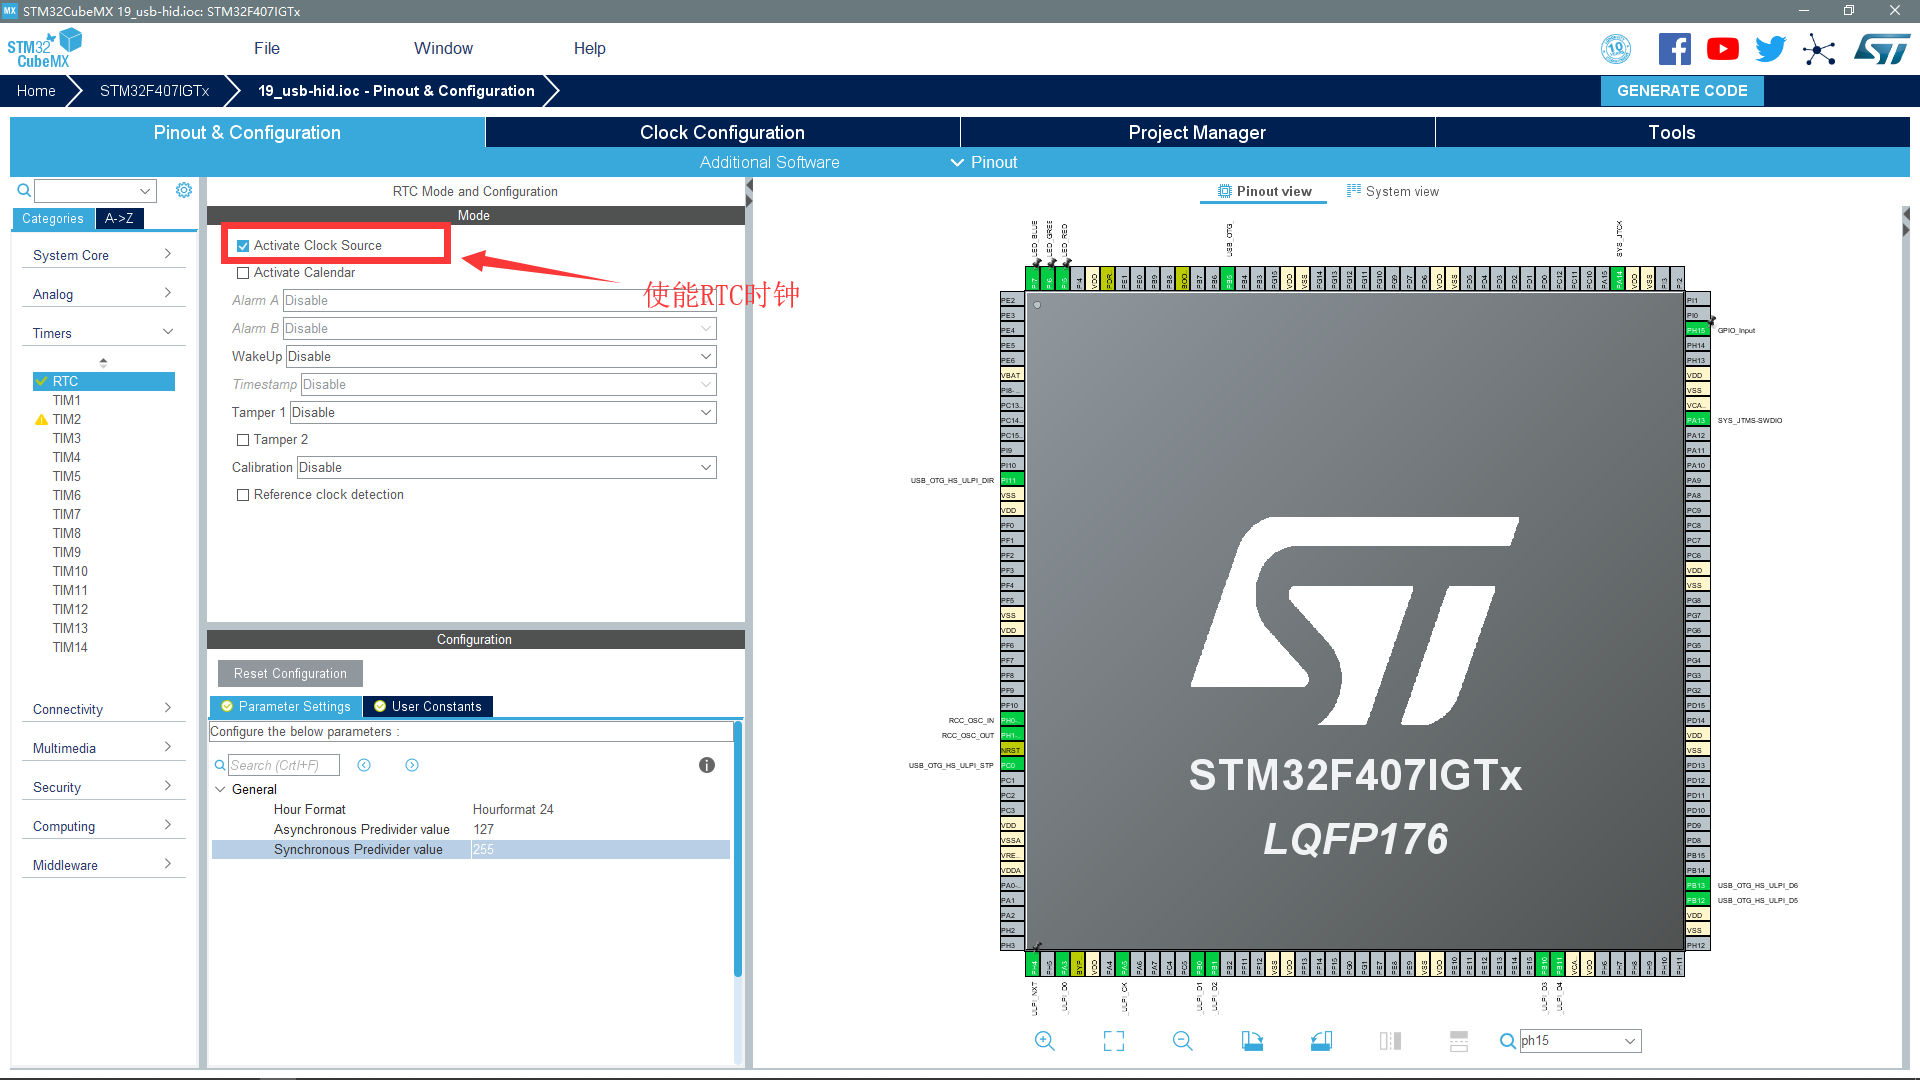
Task: Rotate the chip view counter-clockwise
Action: (x=1321, y=1041)
